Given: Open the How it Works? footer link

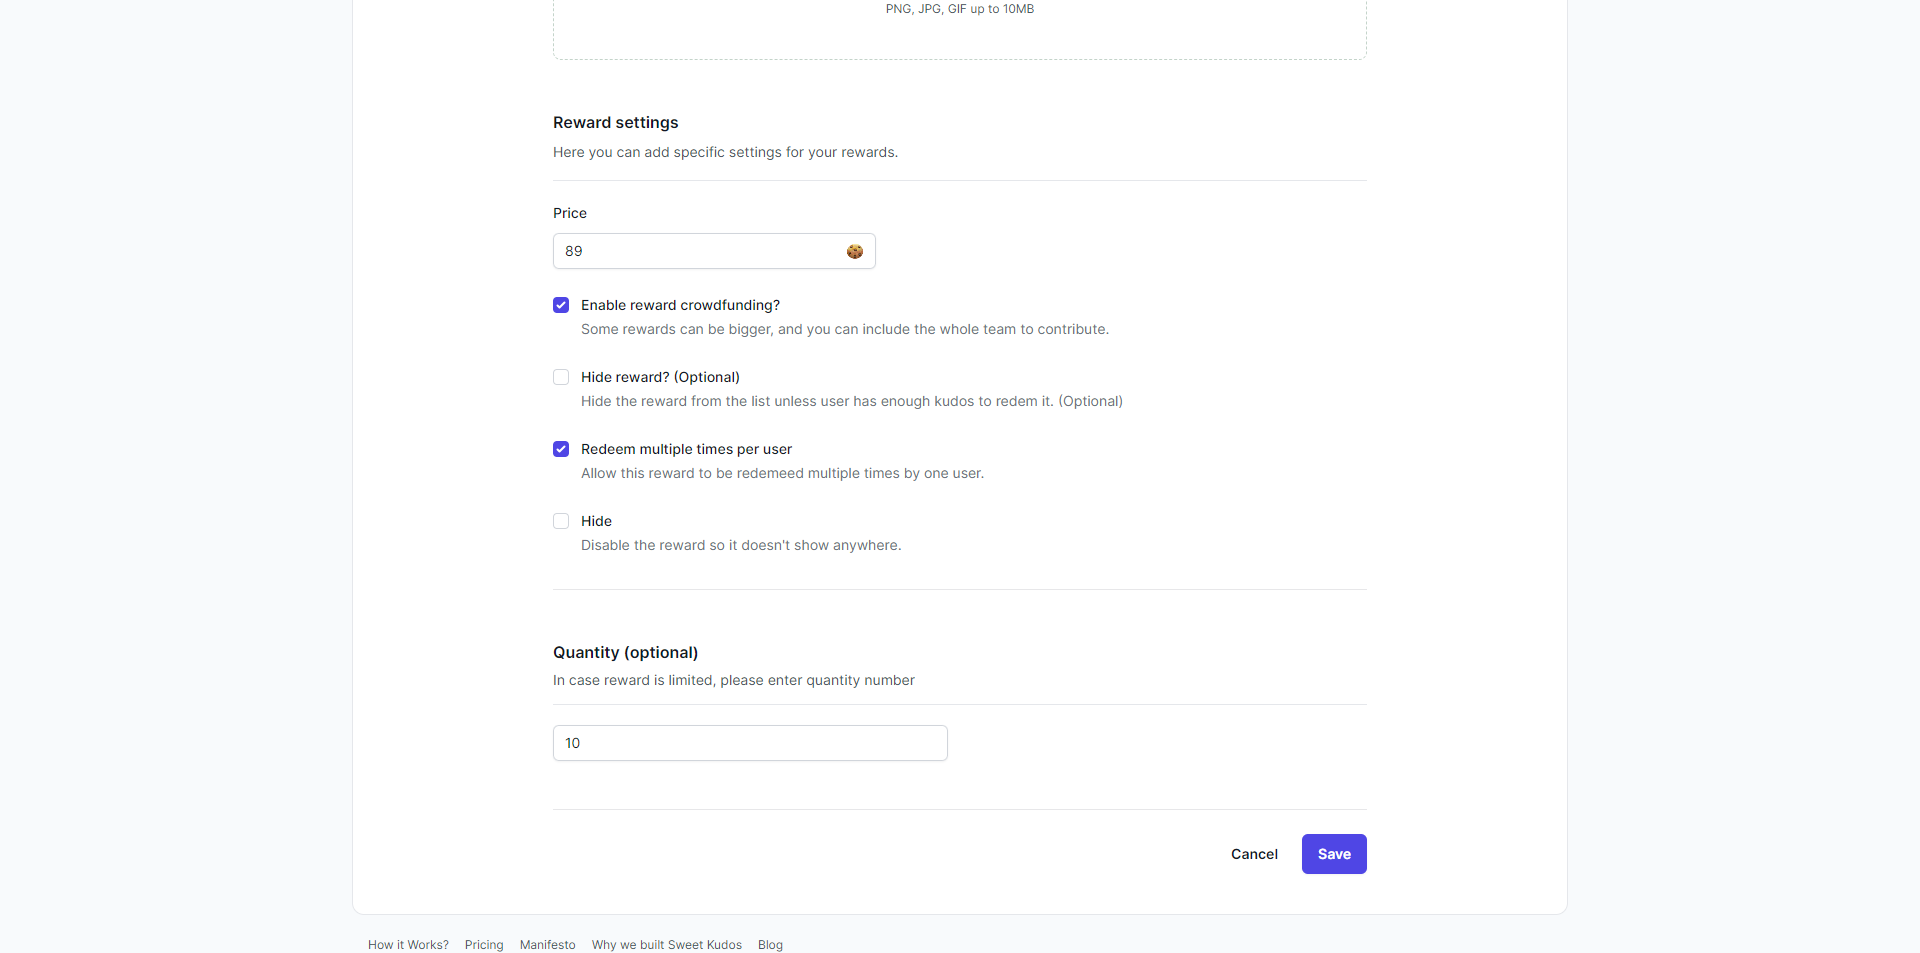Looking at the screenshot, I should pos(408,945).
